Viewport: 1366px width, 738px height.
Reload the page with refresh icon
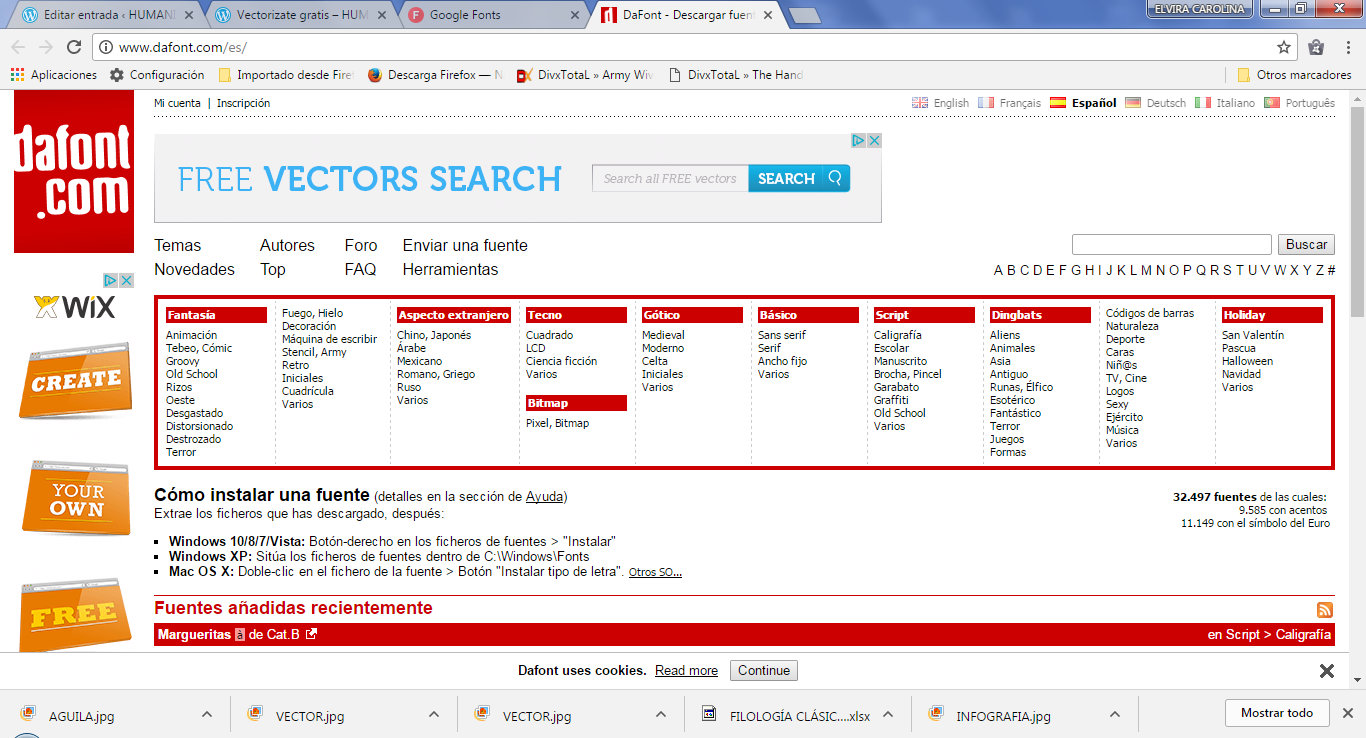coord(74,47)
